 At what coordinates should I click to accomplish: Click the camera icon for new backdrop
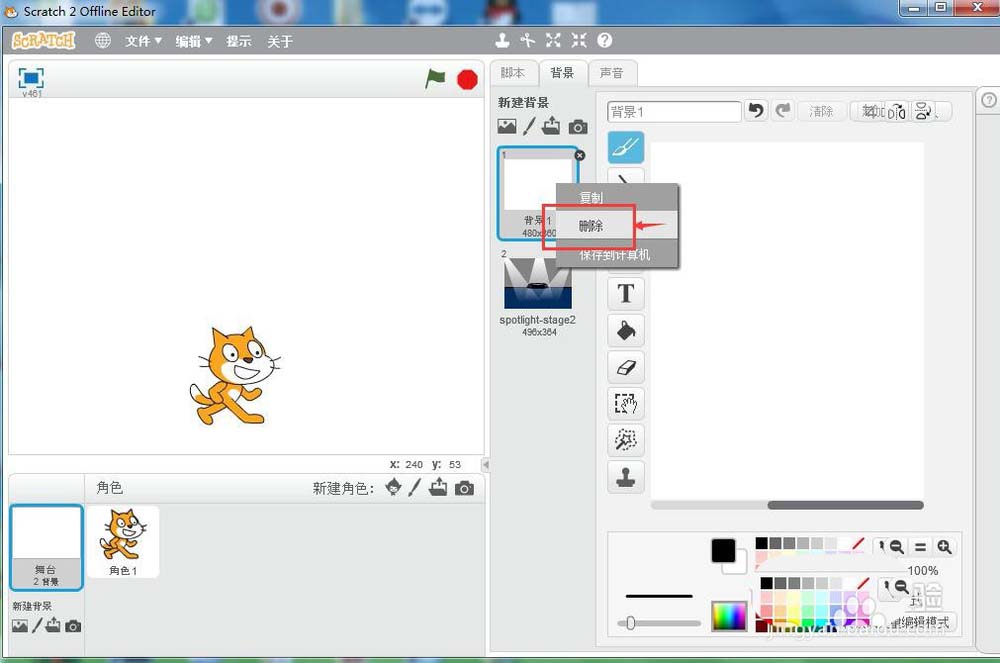point(578,127)
